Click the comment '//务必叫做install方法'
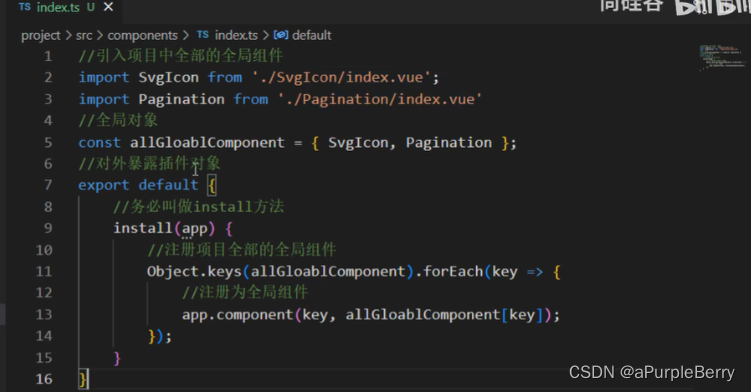The width and height of the screenshot is (751, 392). 198,207
